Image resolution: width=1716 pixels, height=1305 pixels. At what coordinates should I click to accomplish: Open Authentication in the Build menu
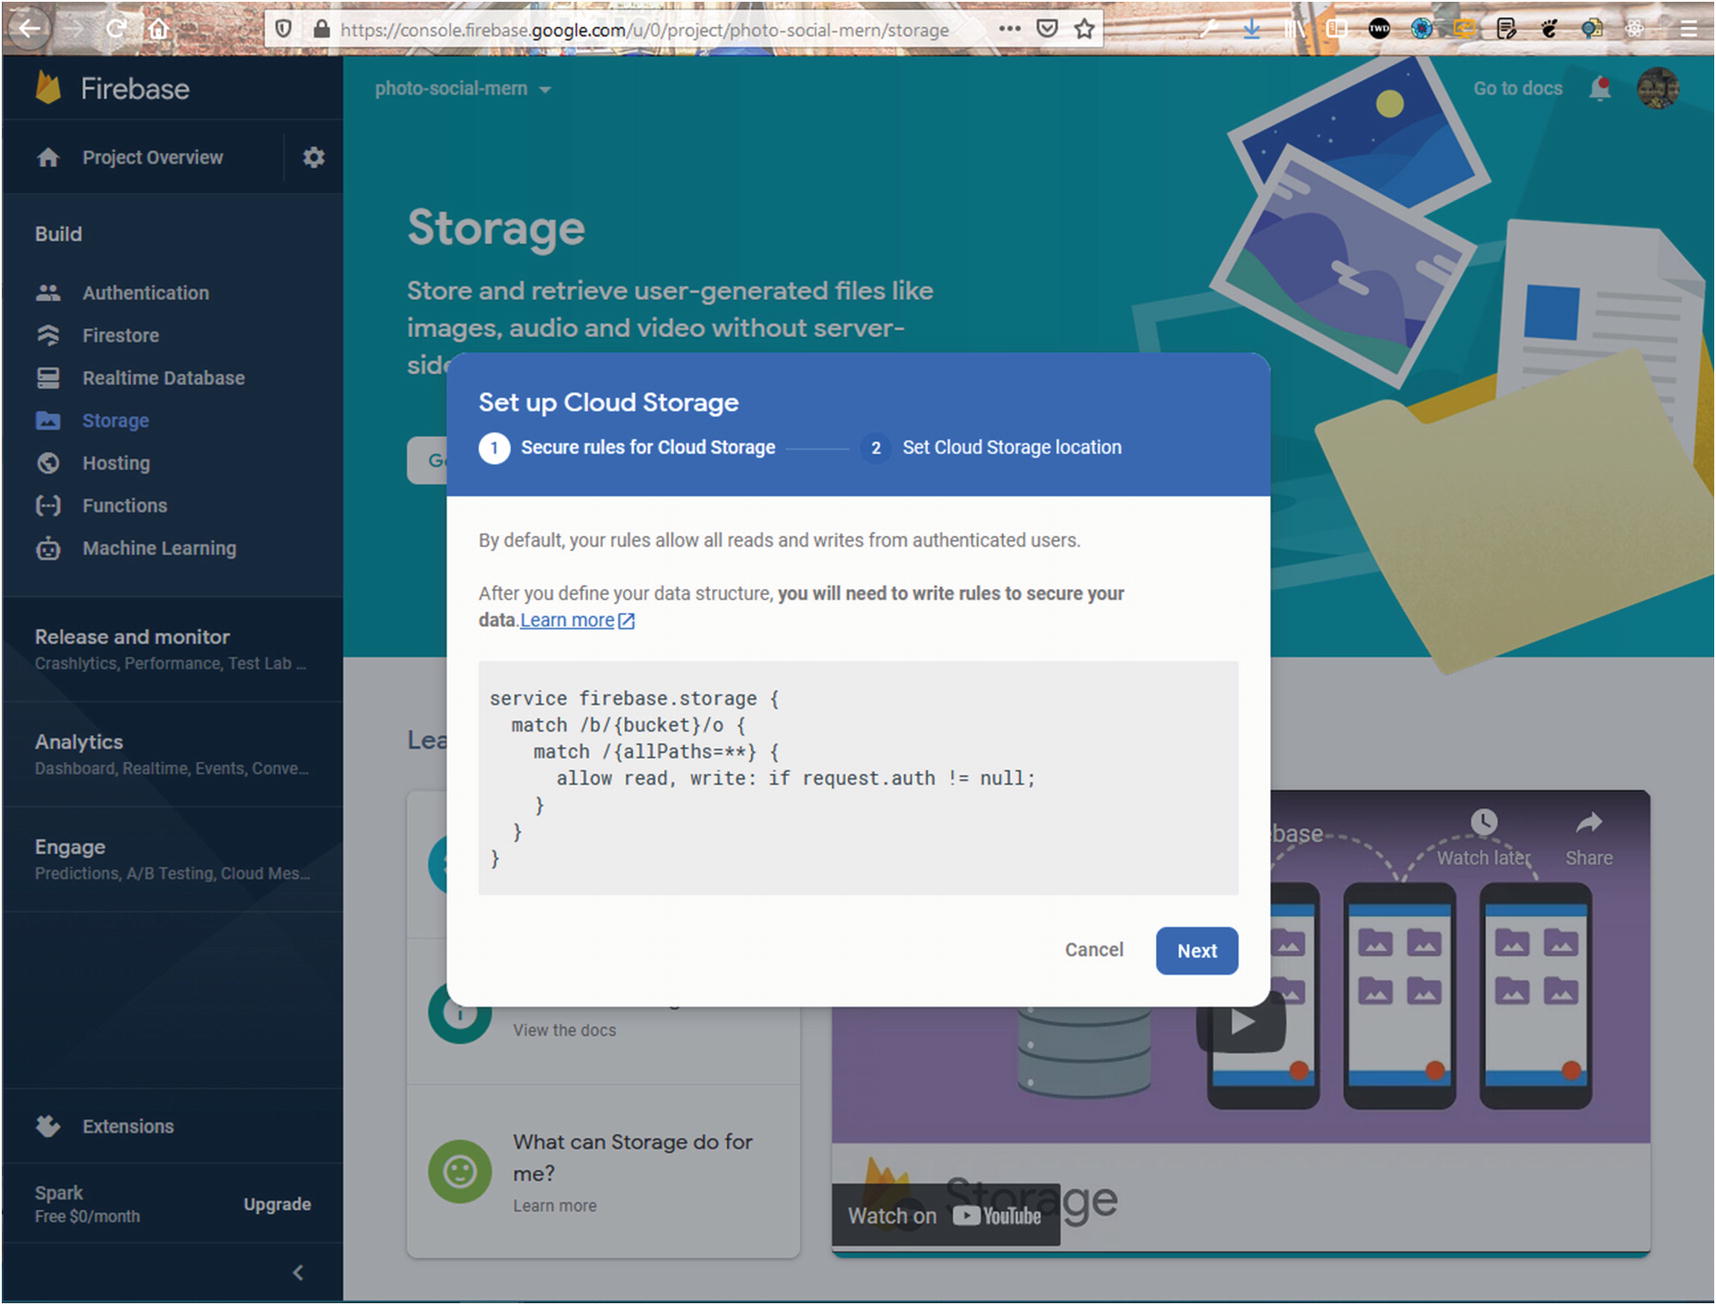(x=145, y=293)
